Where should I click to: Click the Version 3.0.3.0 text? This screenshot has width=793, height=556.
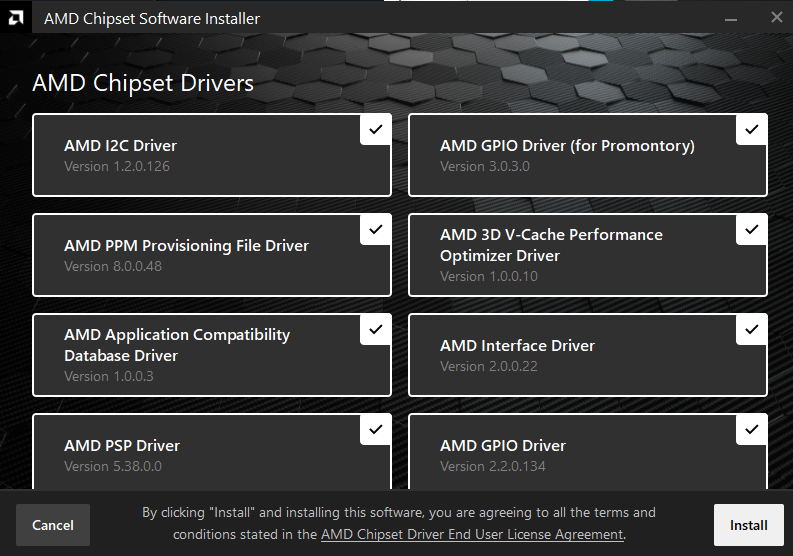point(484,166)
